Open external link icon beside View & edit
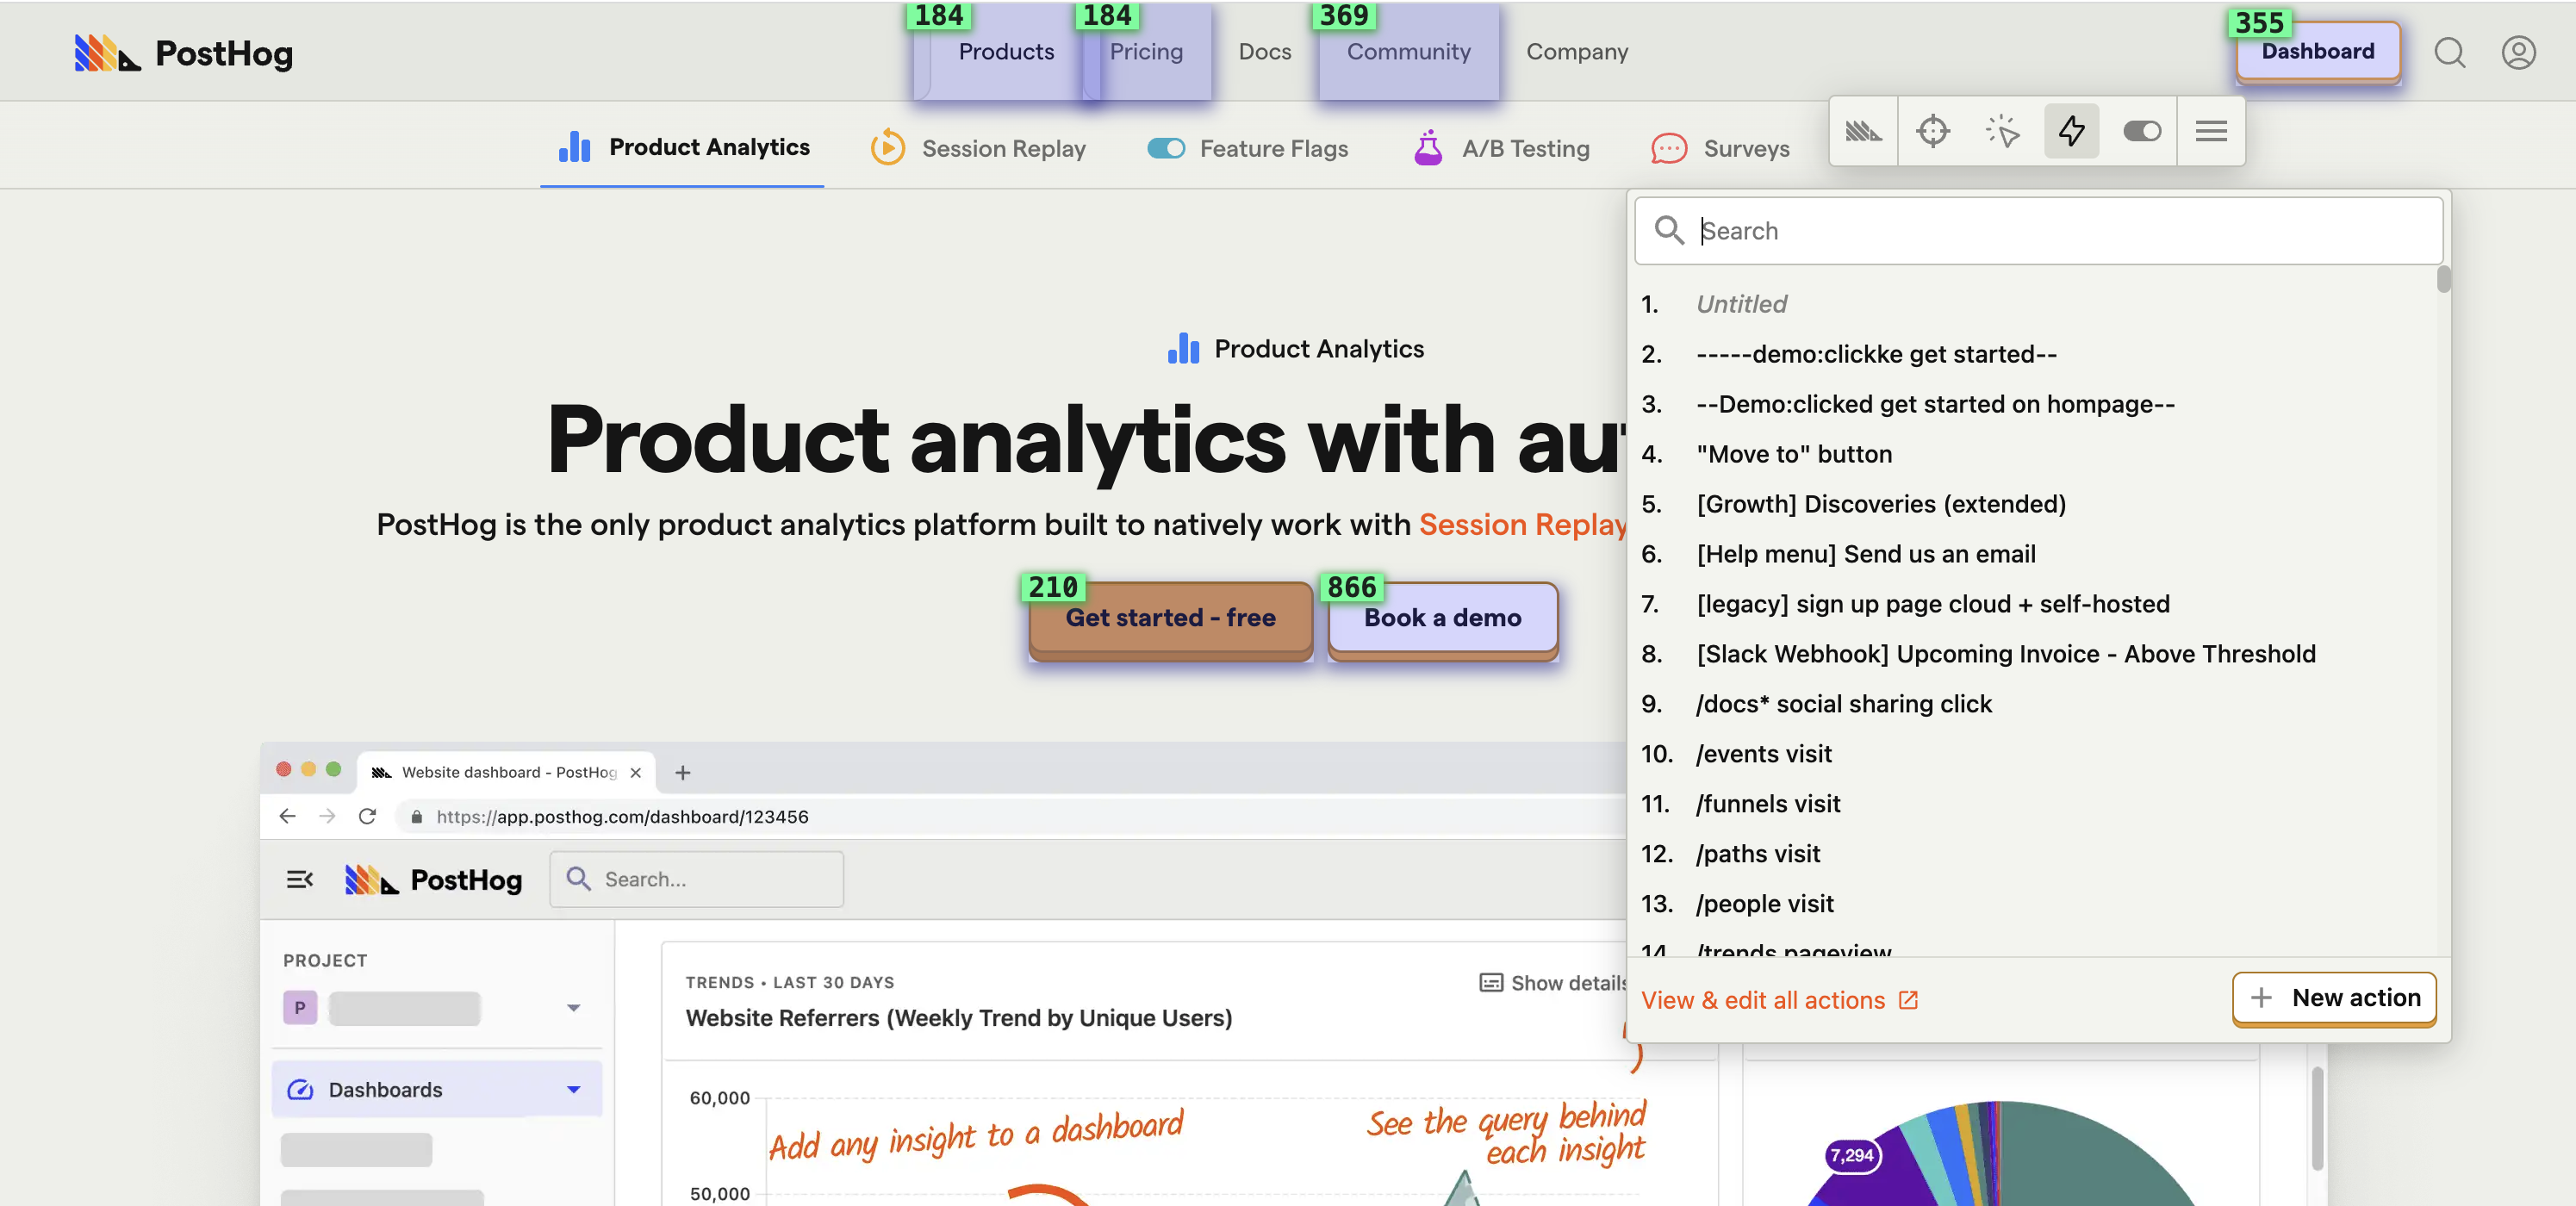 click(x=1908, y=1000)
